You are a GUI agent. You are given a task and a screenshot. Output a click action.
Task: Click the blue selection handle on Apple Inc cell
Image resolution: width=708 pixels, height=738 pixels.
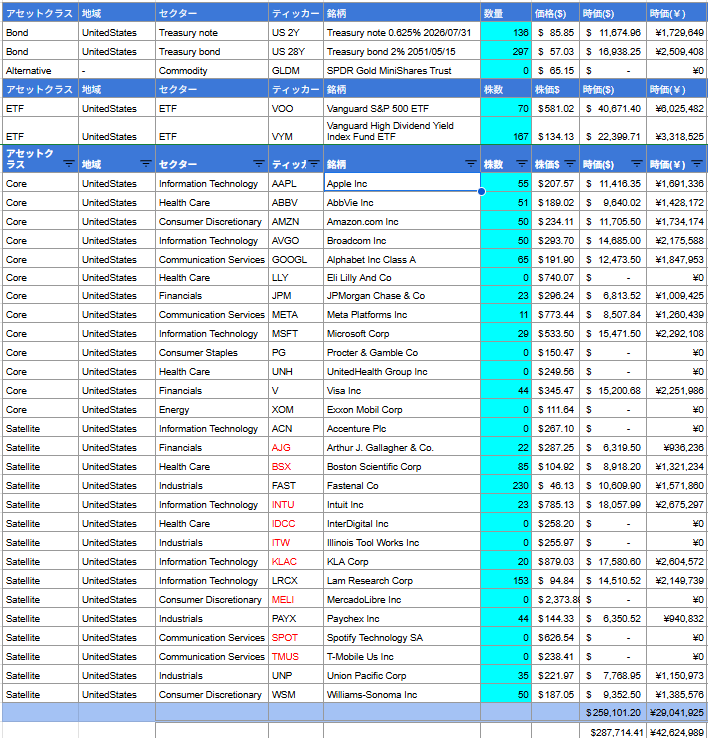(481, 192)
